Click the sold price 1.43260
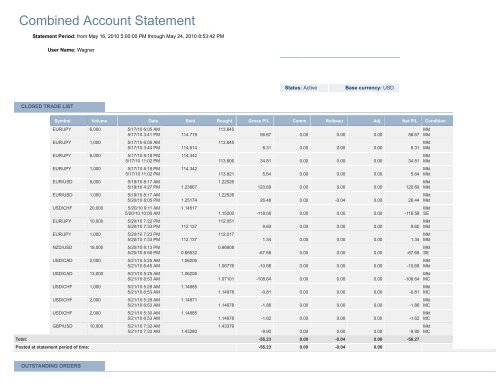Image resolution: width=500 pixels, height=386 pixels. (x=189, y=331)
